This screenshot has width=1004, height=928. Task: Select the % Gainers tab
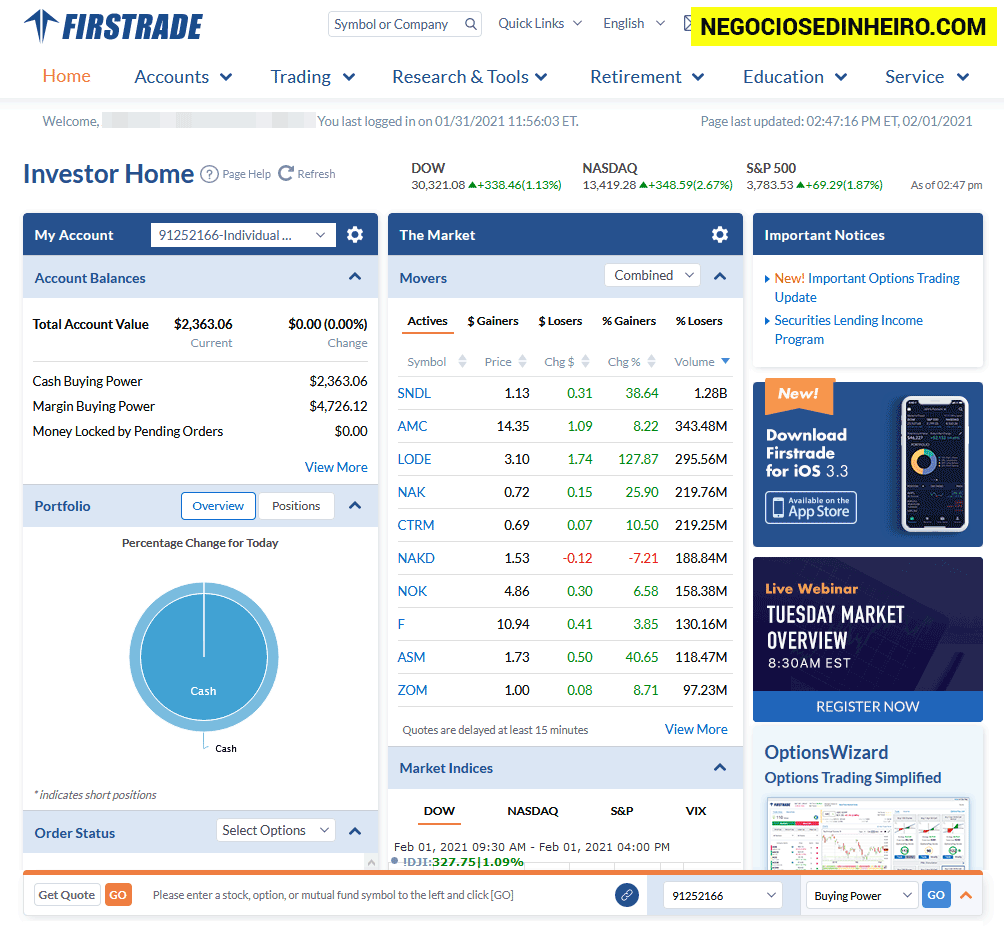[x=629, y=321]
